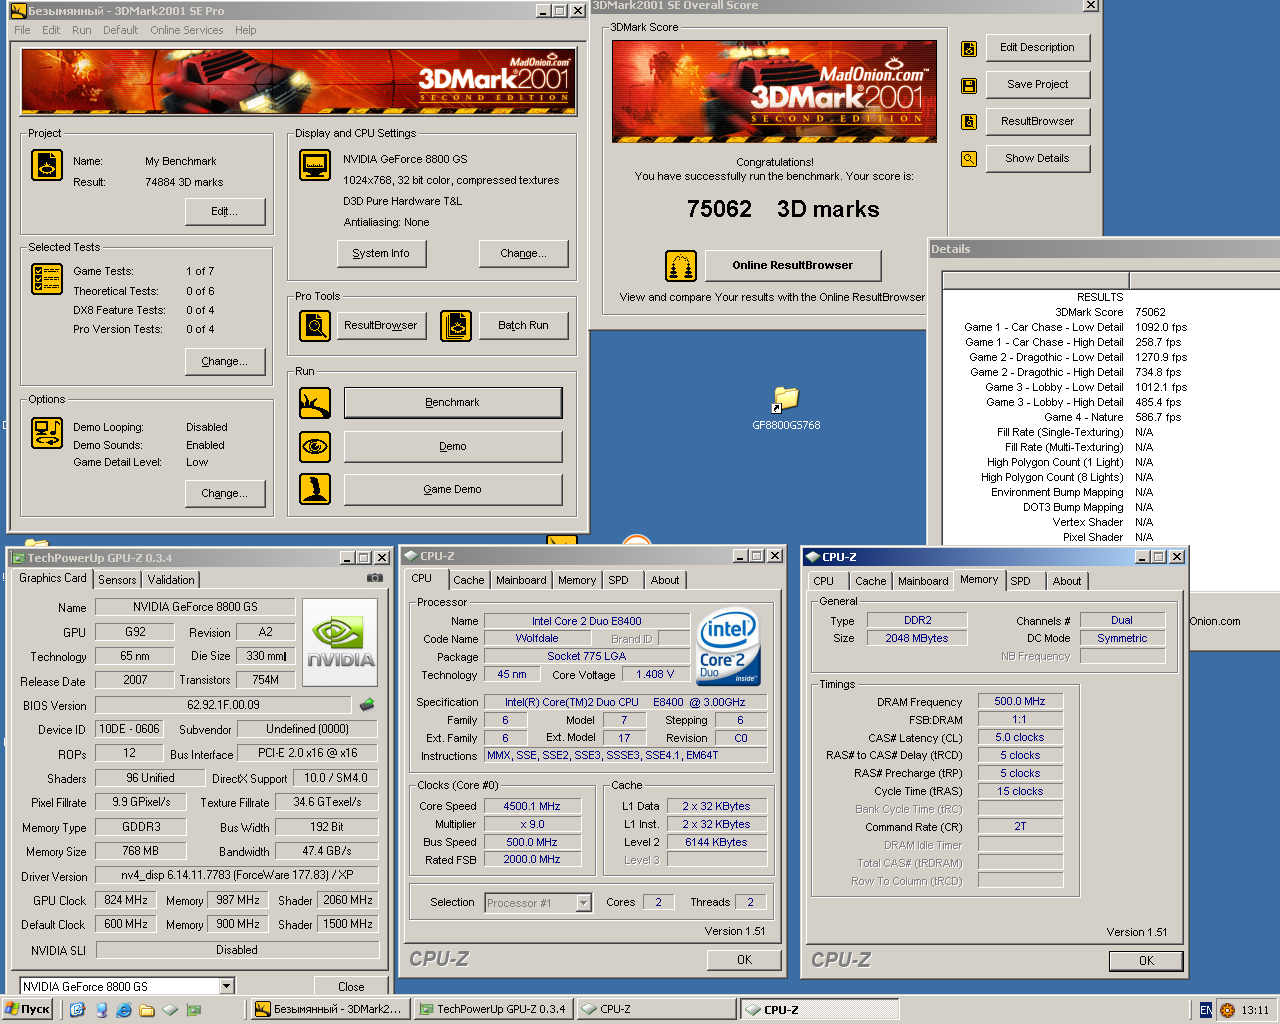Click the monitor icon in Display and CPU Settings

[x=315, y=165]
